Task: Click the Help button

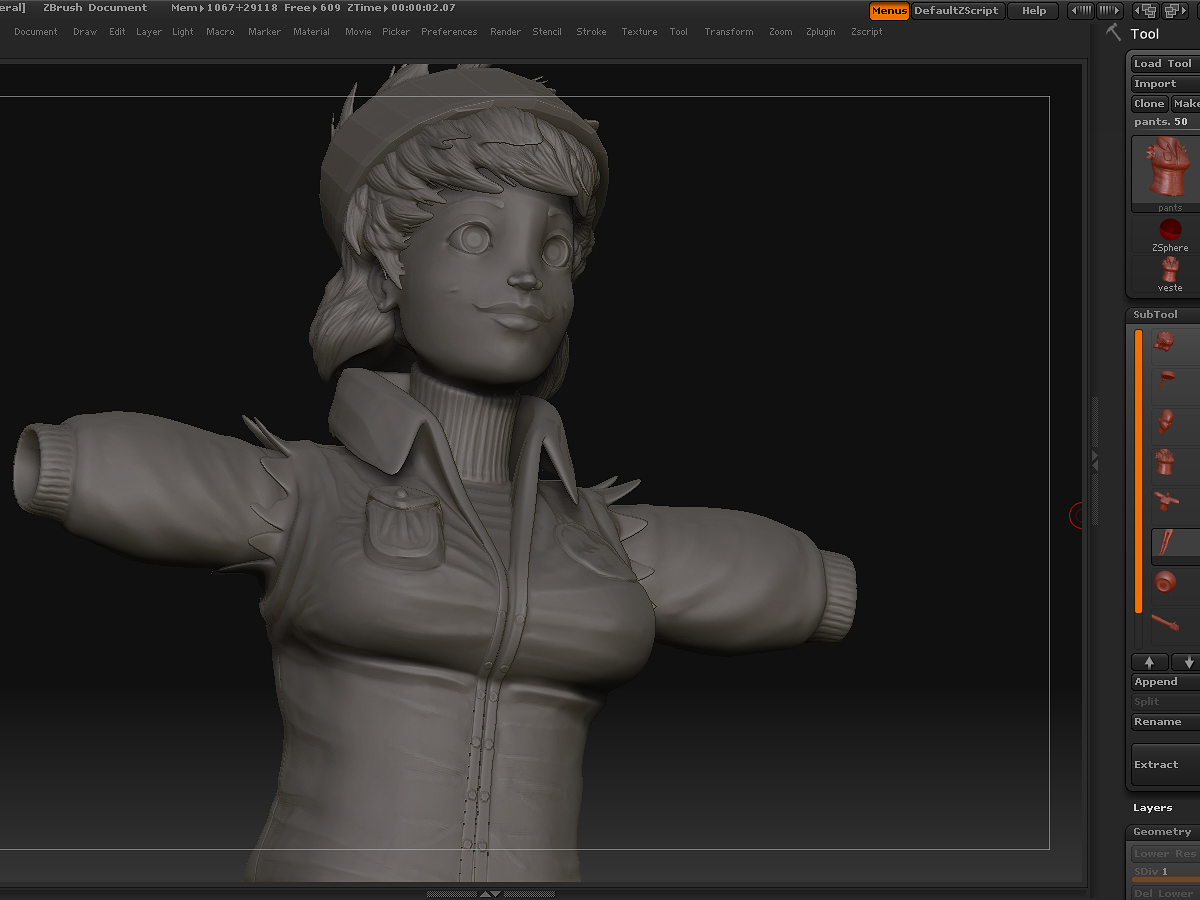Action: click(x=1034, y=11)
